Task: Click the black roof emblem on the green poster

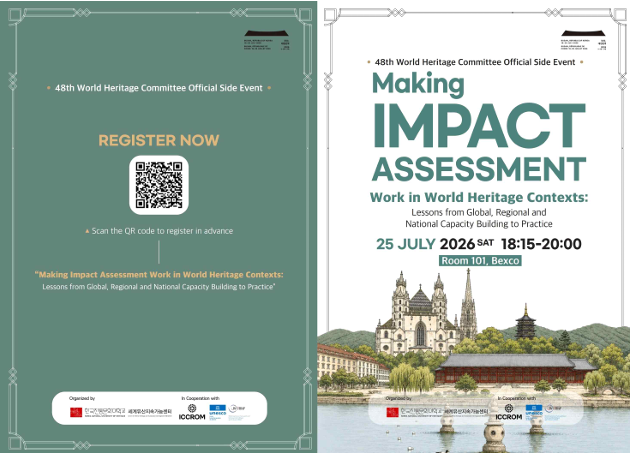Action: [x=267, y=33]
